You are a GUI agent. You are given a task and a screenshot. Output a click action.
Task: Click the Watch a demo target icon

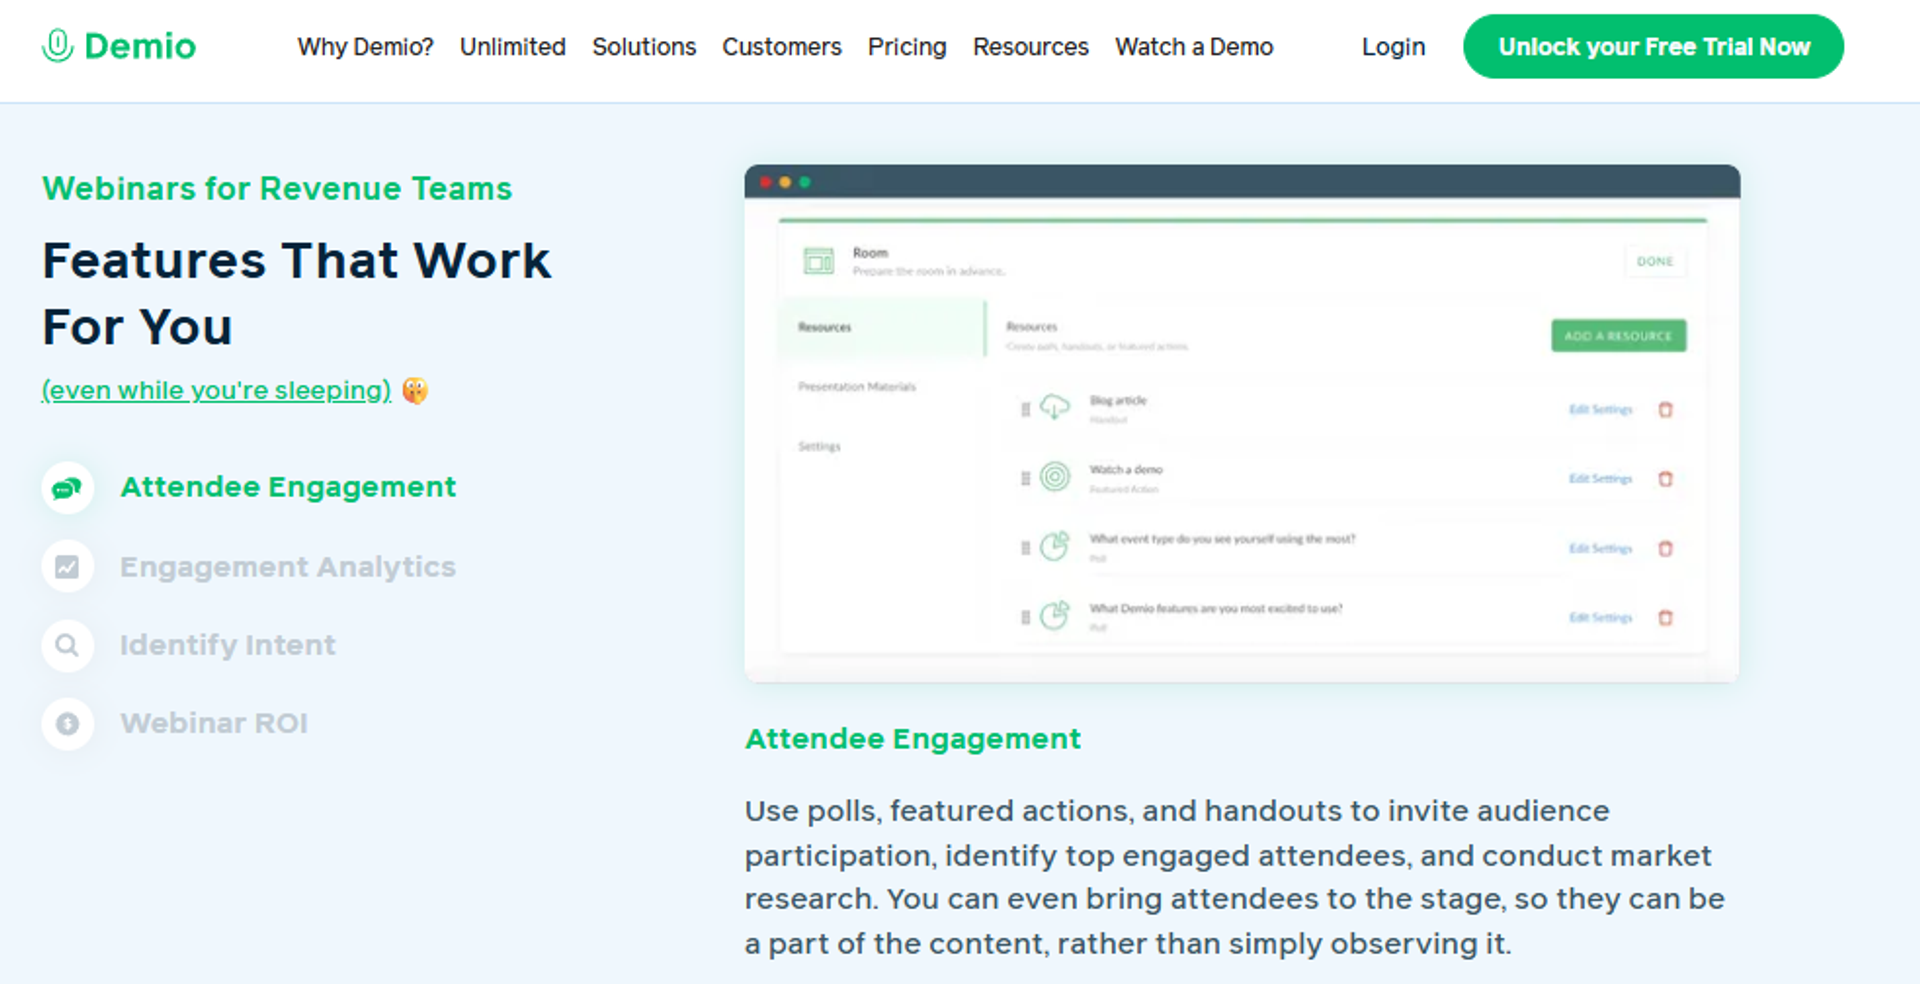[1054, 476]
